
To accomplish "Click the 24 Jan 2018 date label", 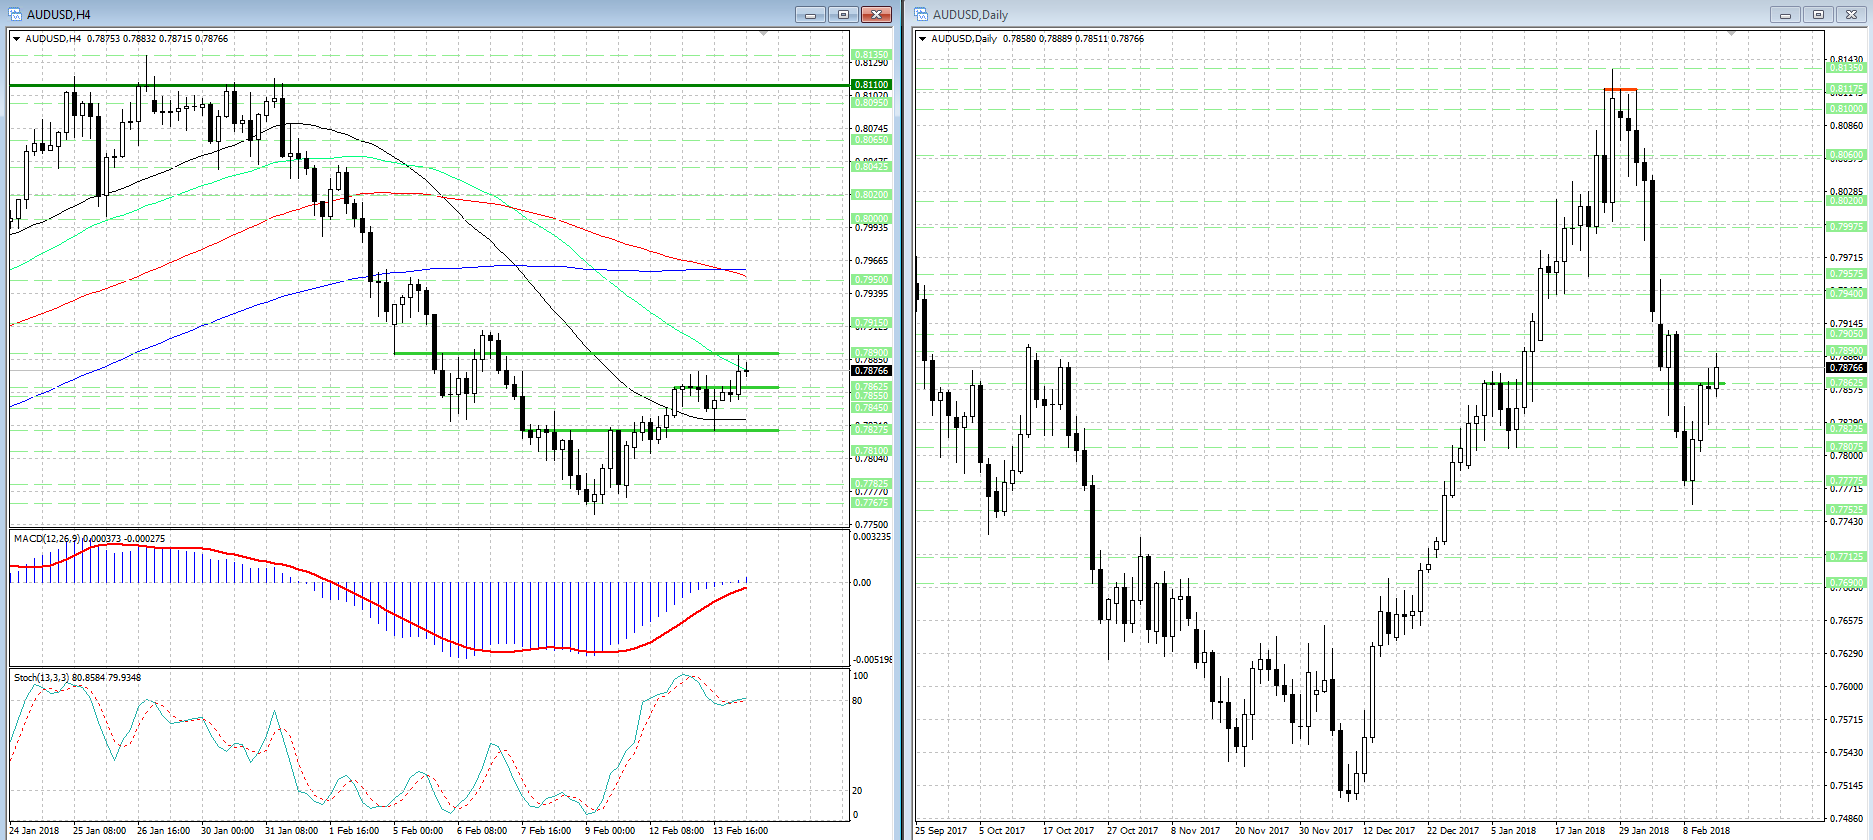I will 34,831.
